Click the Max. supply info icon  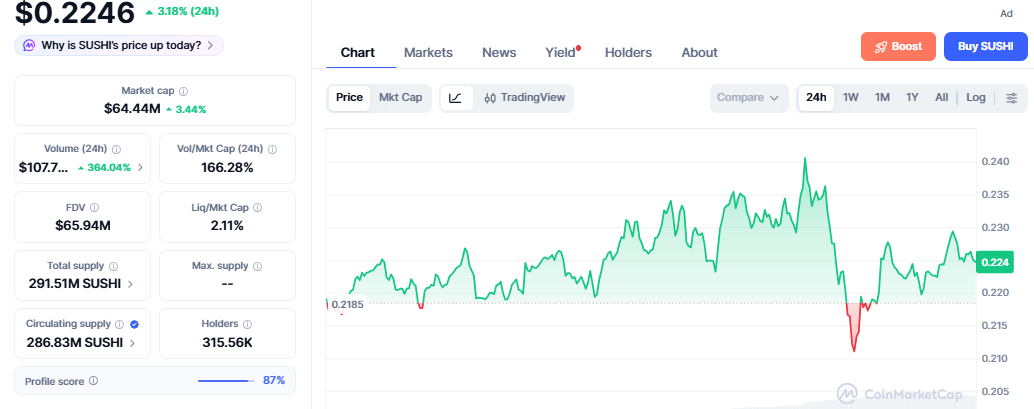(257, 266)
